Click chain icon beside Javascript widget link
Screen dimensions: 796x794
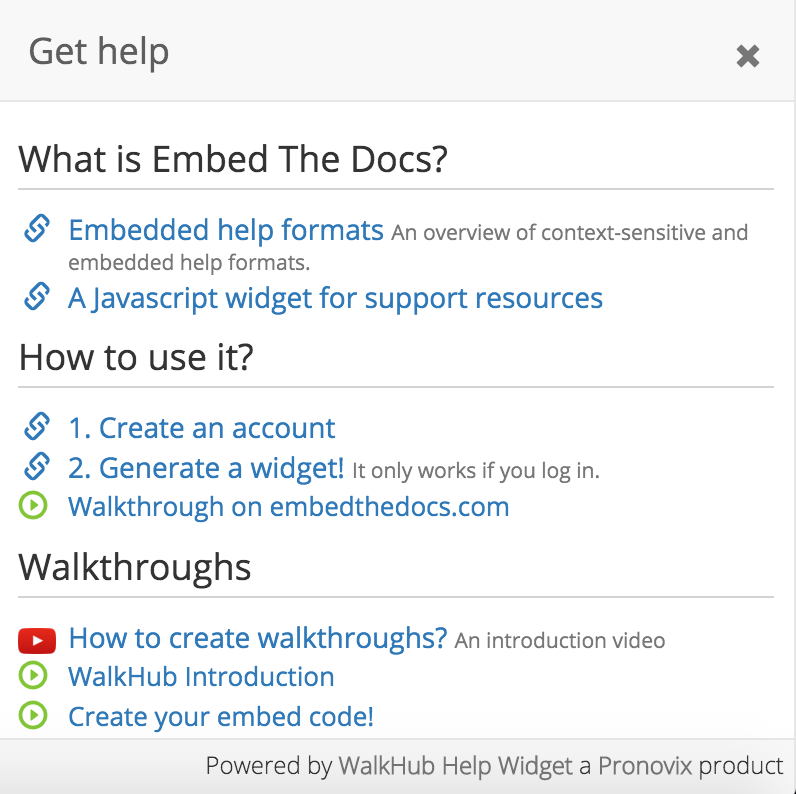point(37,297)
